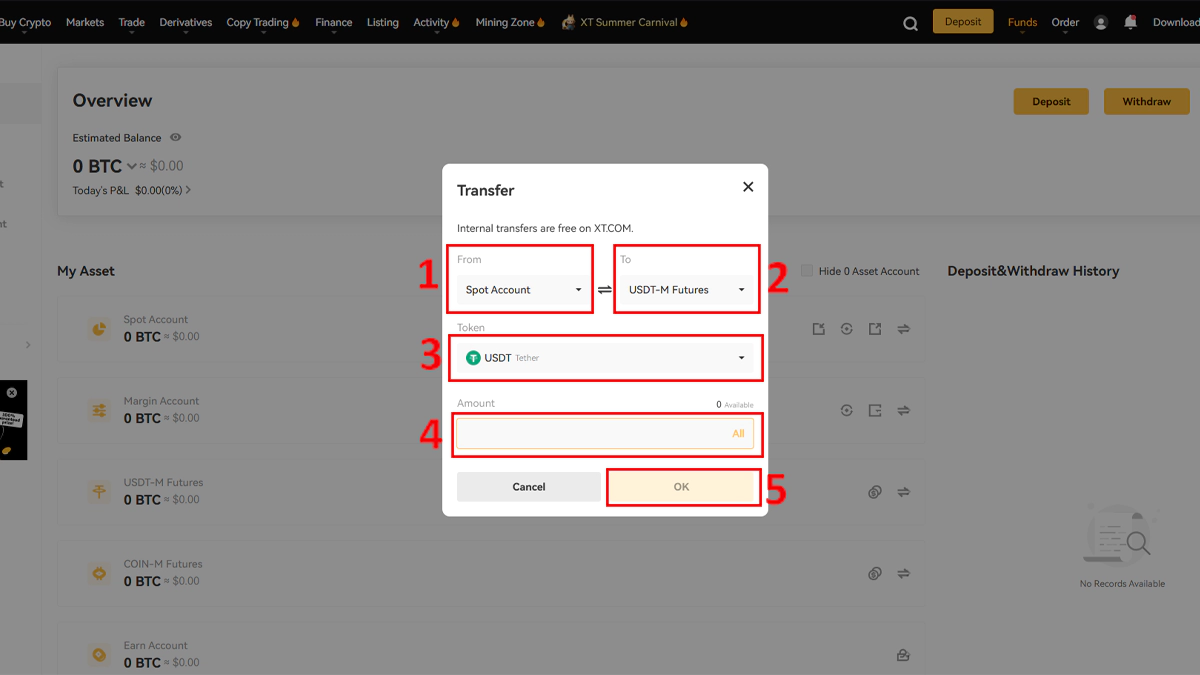Focus the Amount input field
Viewport: 1200px width, 675px height.
tap(605, 434)
